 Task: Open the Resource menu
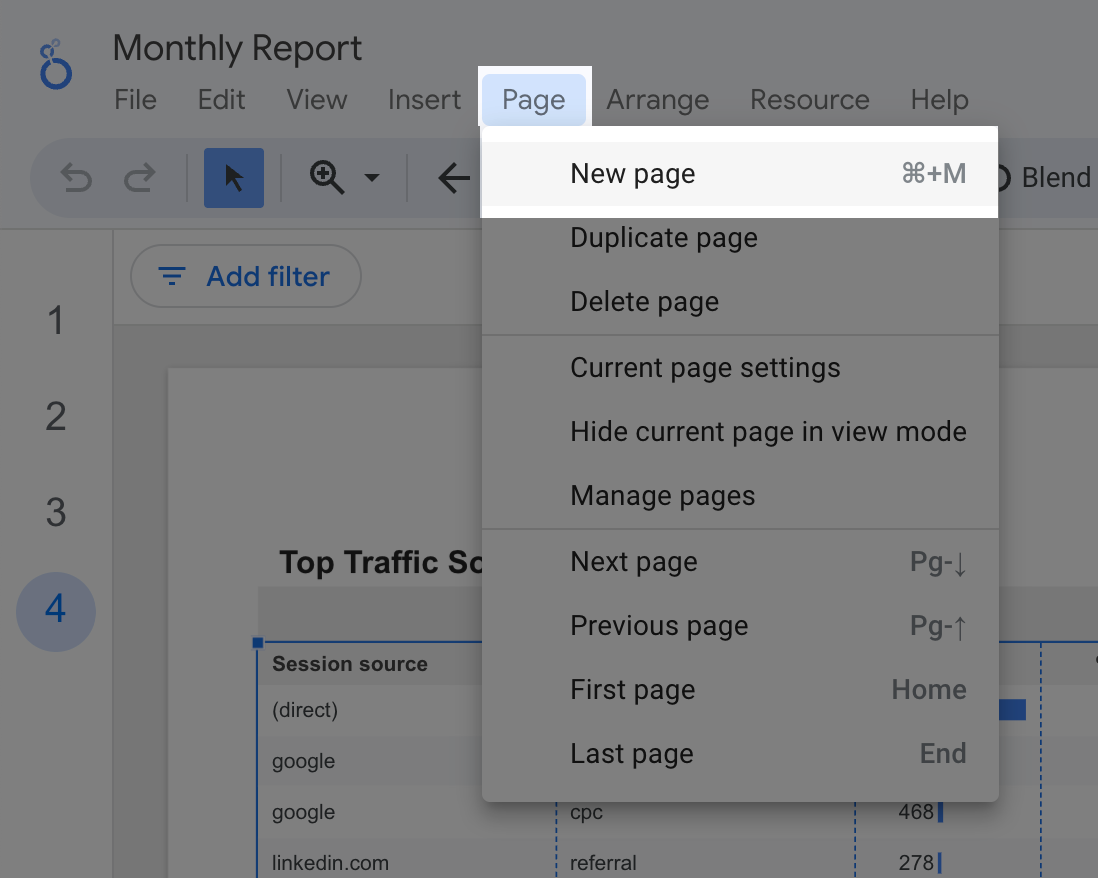pos(809,99)
